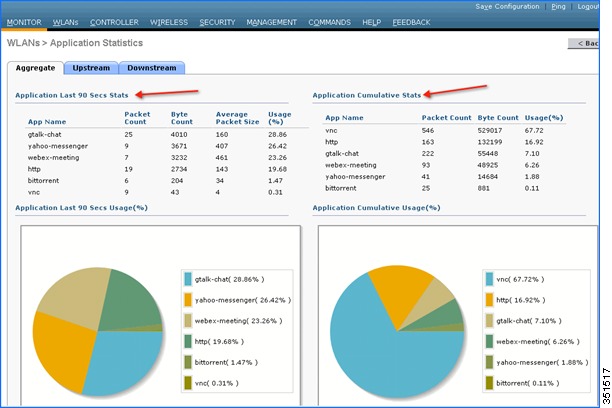
Task: Click the Logout link
Action: 588,7
